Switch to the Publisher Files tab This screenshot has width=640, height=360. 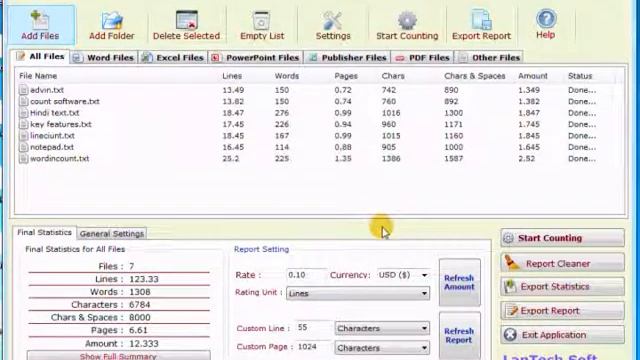[x=347, y=58]
